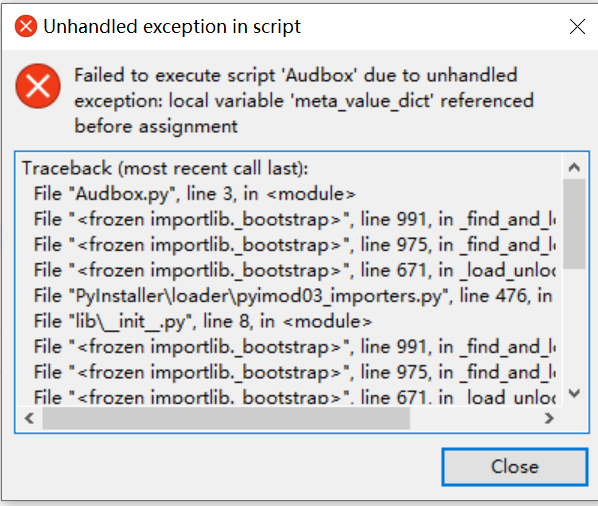Click the Close button
The width and height of the screenshot is (598, 506).
(514, 467)
